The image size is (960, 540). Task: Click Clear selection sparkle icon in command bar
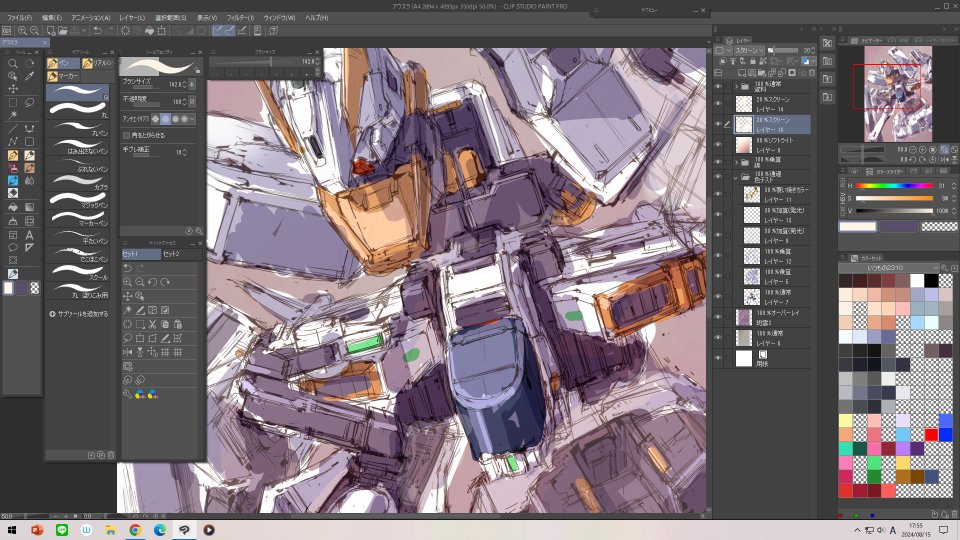[x=125, y=30]
